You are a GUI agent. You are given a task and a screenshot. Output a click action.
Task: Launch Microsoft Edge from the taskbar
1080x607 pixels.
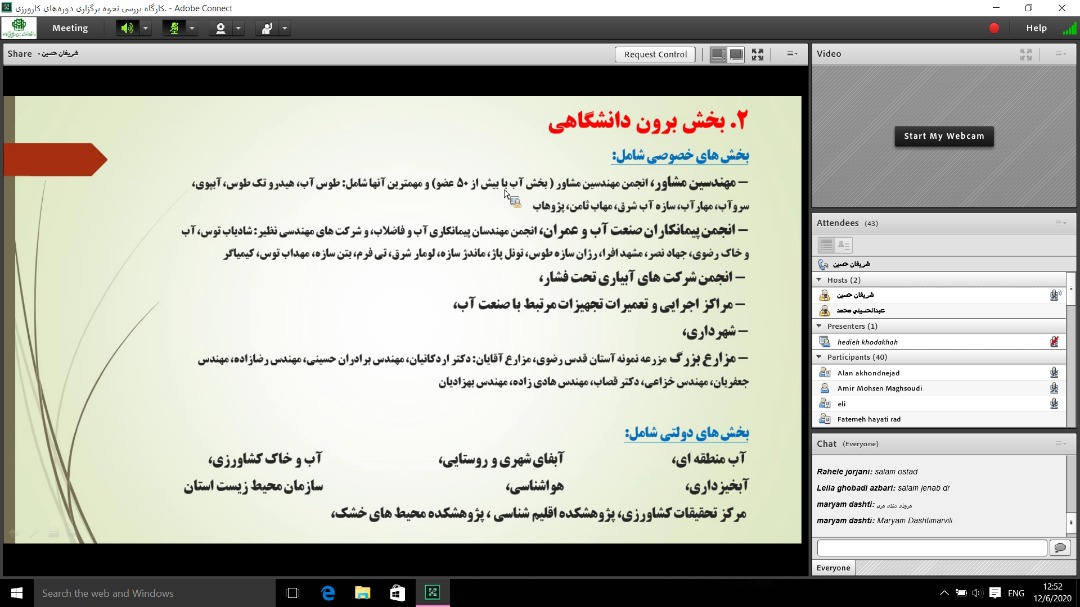click(329, 593)
